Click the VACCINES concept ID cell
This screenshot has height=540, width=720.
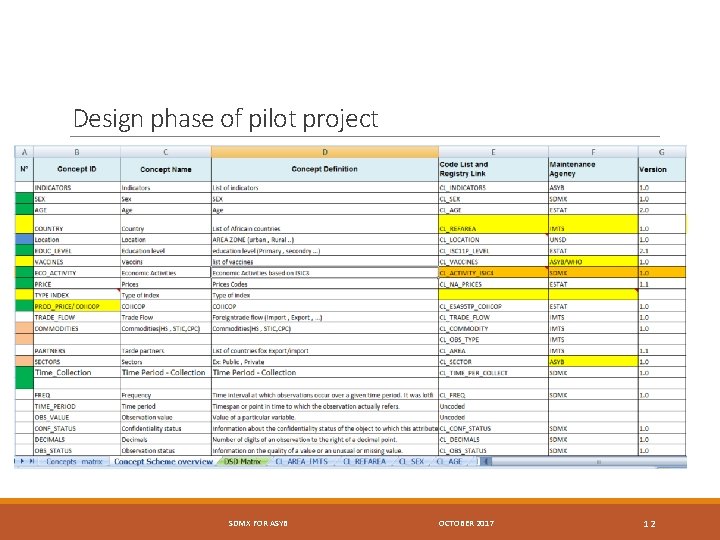pos(77,262)
